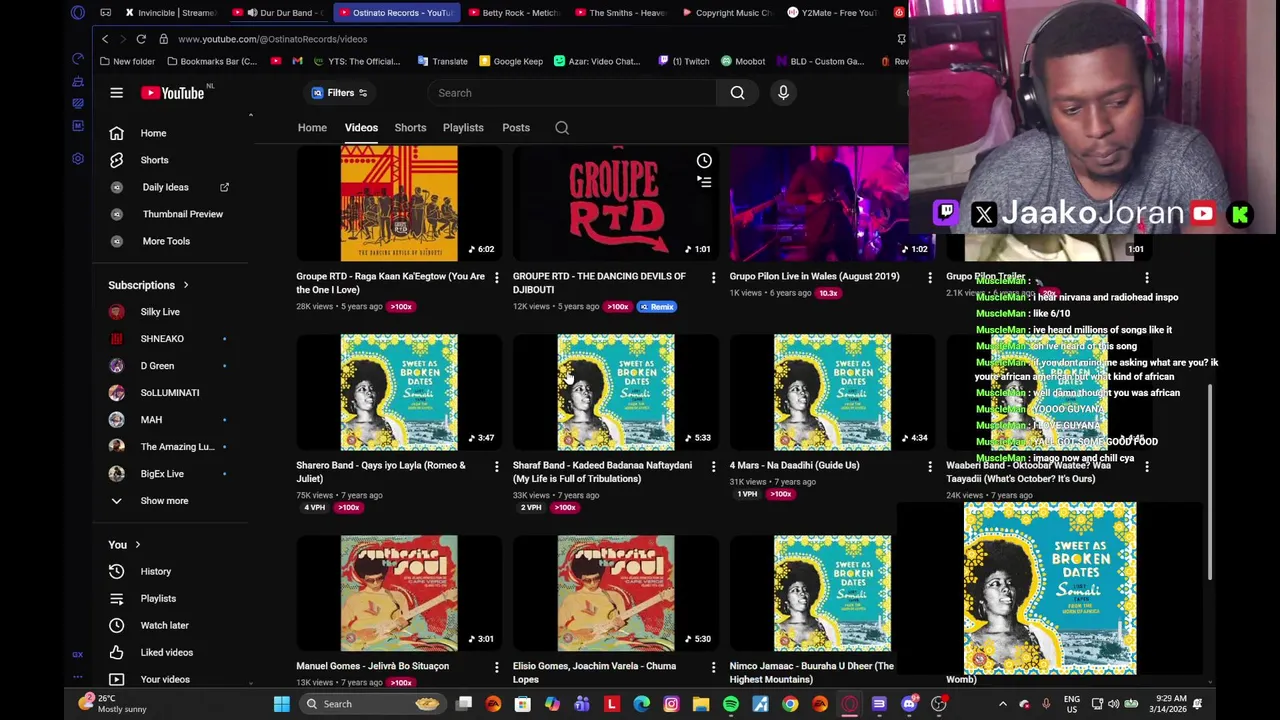Click the YouTube search input field

[572, 93]
